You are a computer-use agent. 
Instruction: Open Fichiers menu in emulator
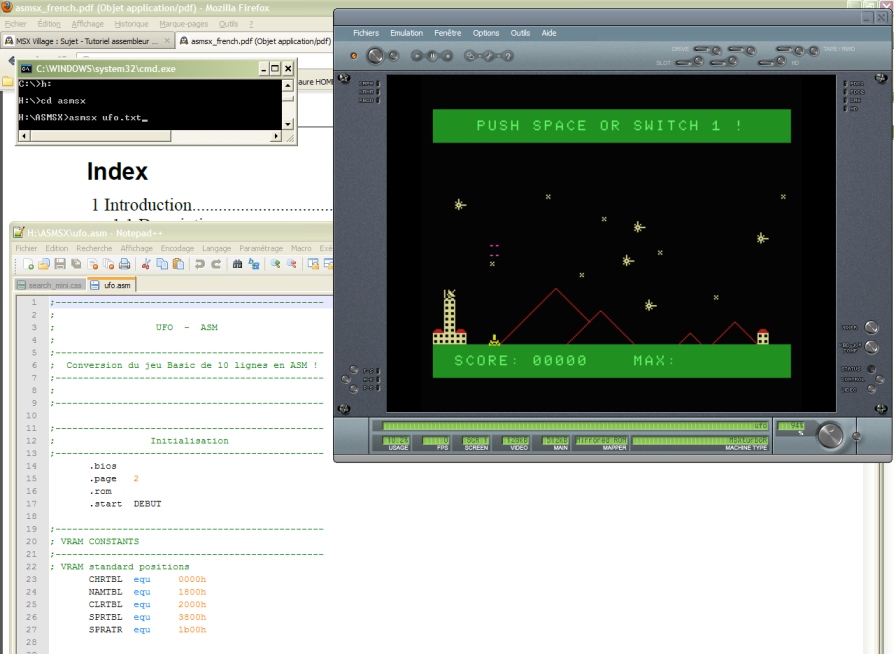point(366,33)
